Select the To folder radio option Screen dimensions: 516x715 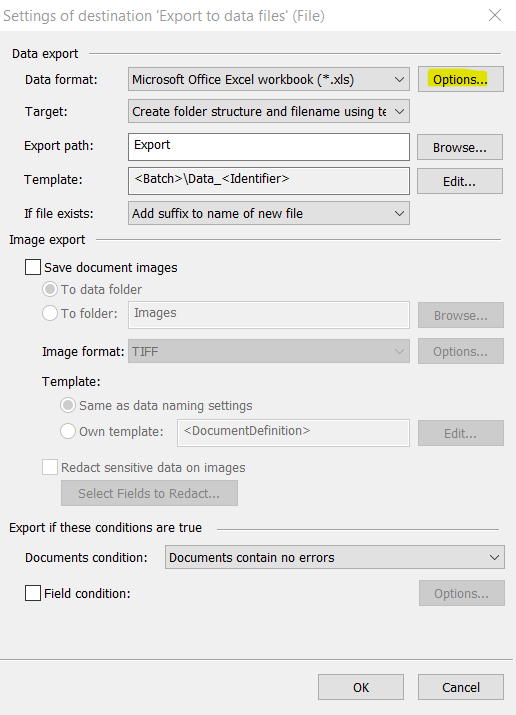pos(50,313)
